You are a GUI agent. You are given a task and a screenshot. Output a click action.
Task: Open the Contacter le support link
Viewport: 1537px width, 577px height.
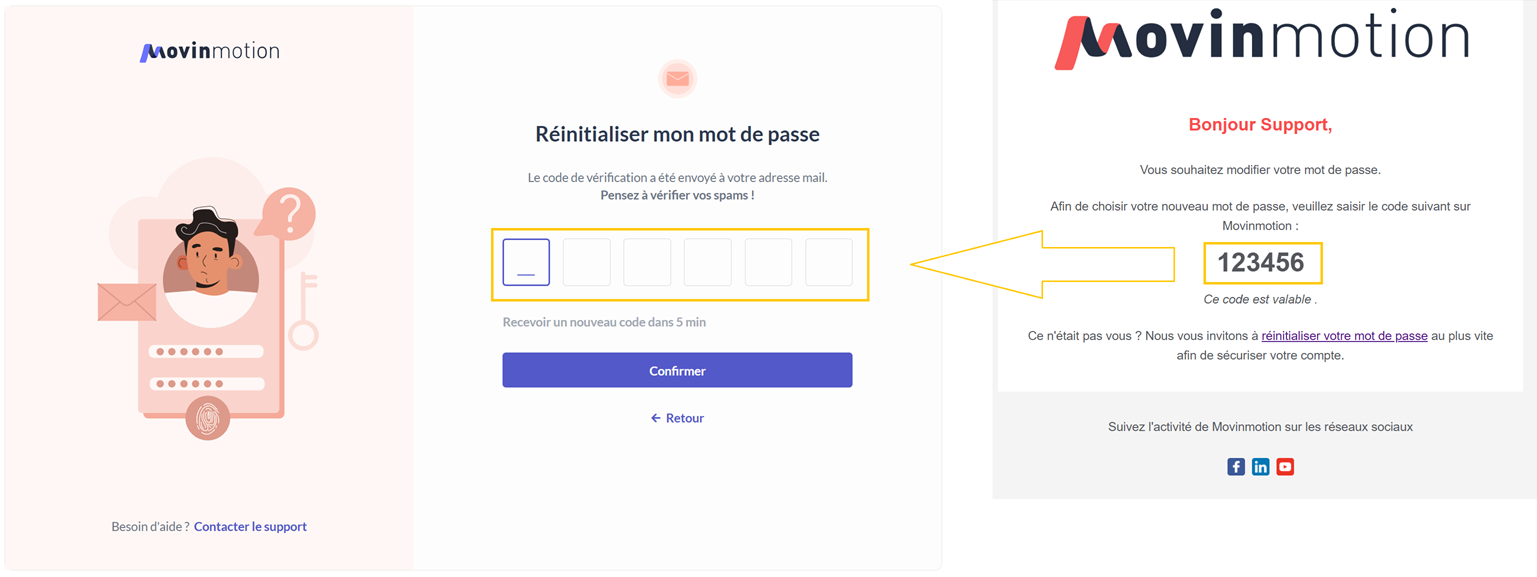click(x=250, y=527)
